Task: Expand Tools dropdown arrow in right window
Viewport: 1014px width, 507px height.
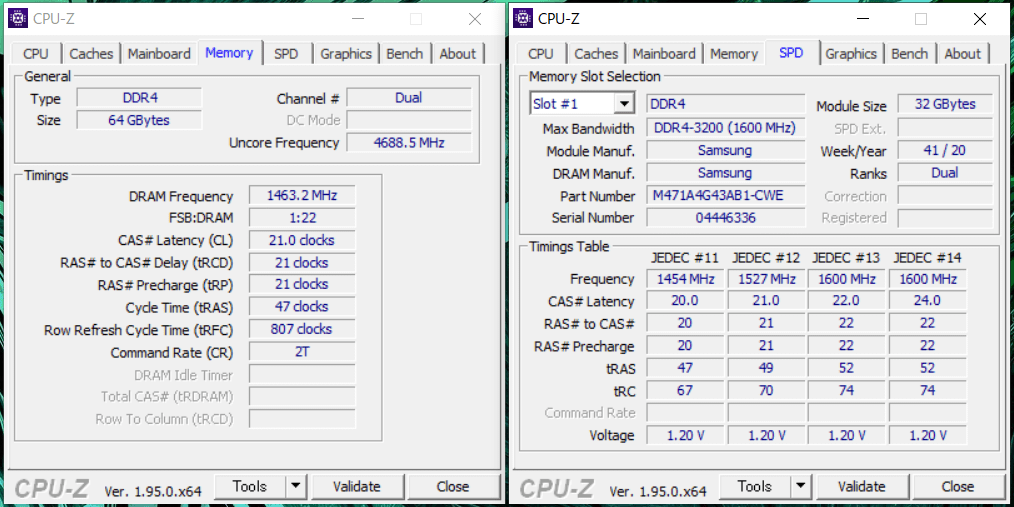Action: pyautogui.click(x=800, y=487)
